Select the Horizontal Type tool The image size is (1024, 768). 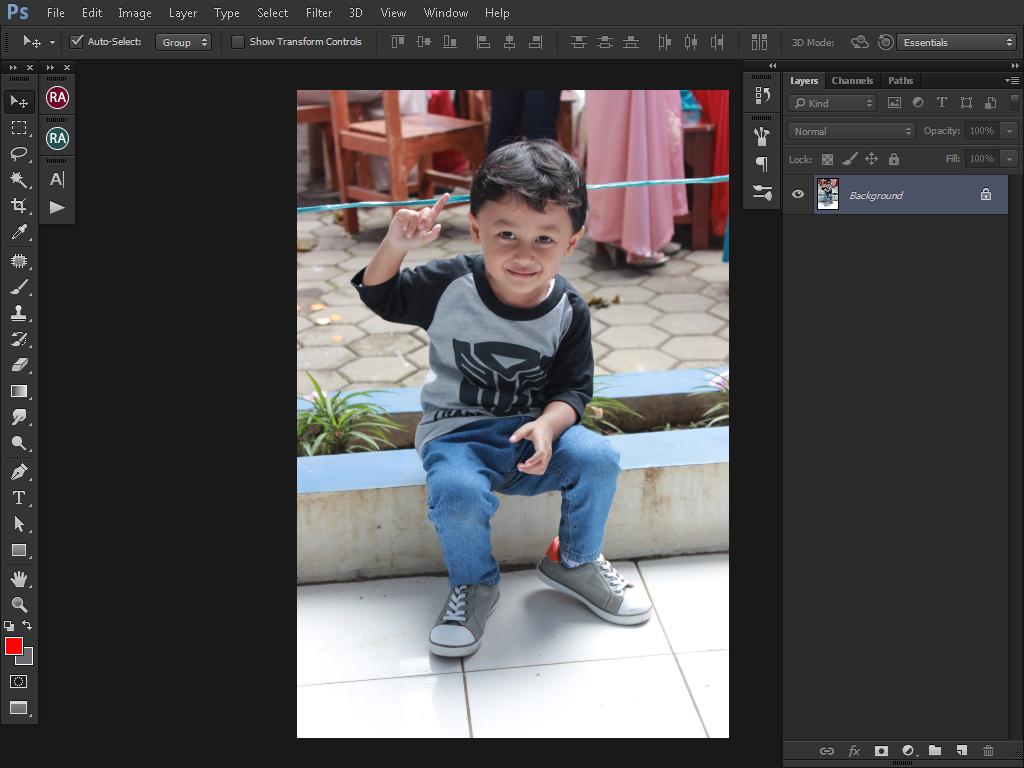(x=18, y=497)
